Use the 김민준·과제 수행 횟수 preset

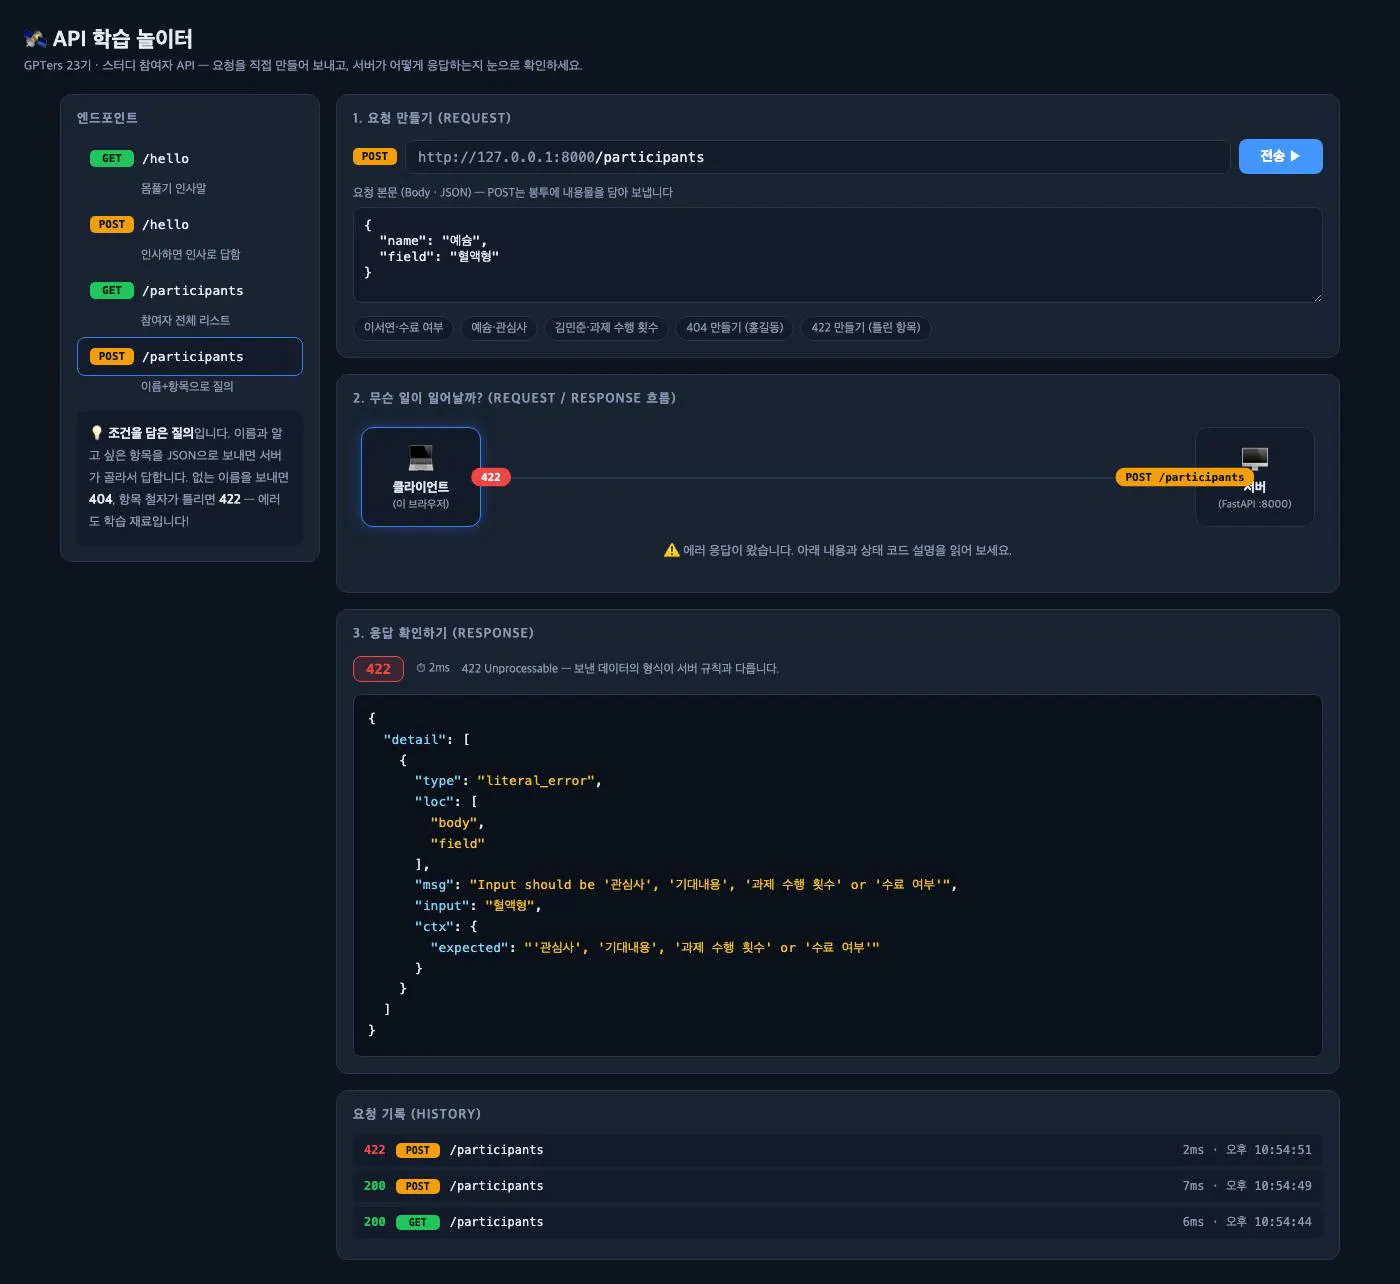pyautogui.click(x=607, y=328)
